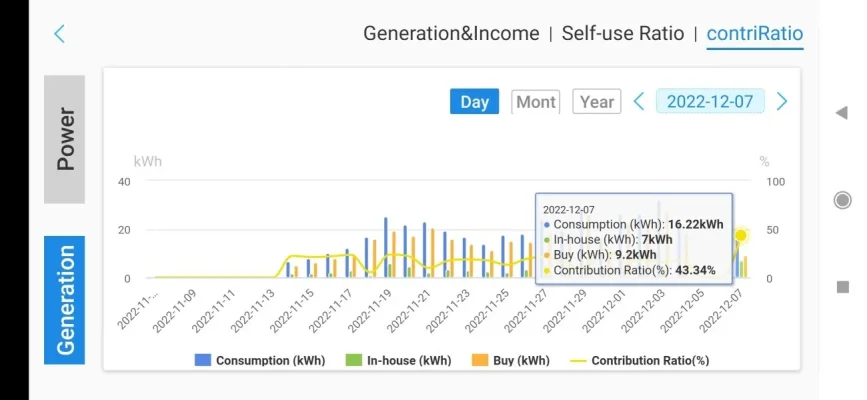The height and width of the screenshot is (400, 867).
Task: Tap tooltip In-house value 7kWh
Action: (657, 240)
